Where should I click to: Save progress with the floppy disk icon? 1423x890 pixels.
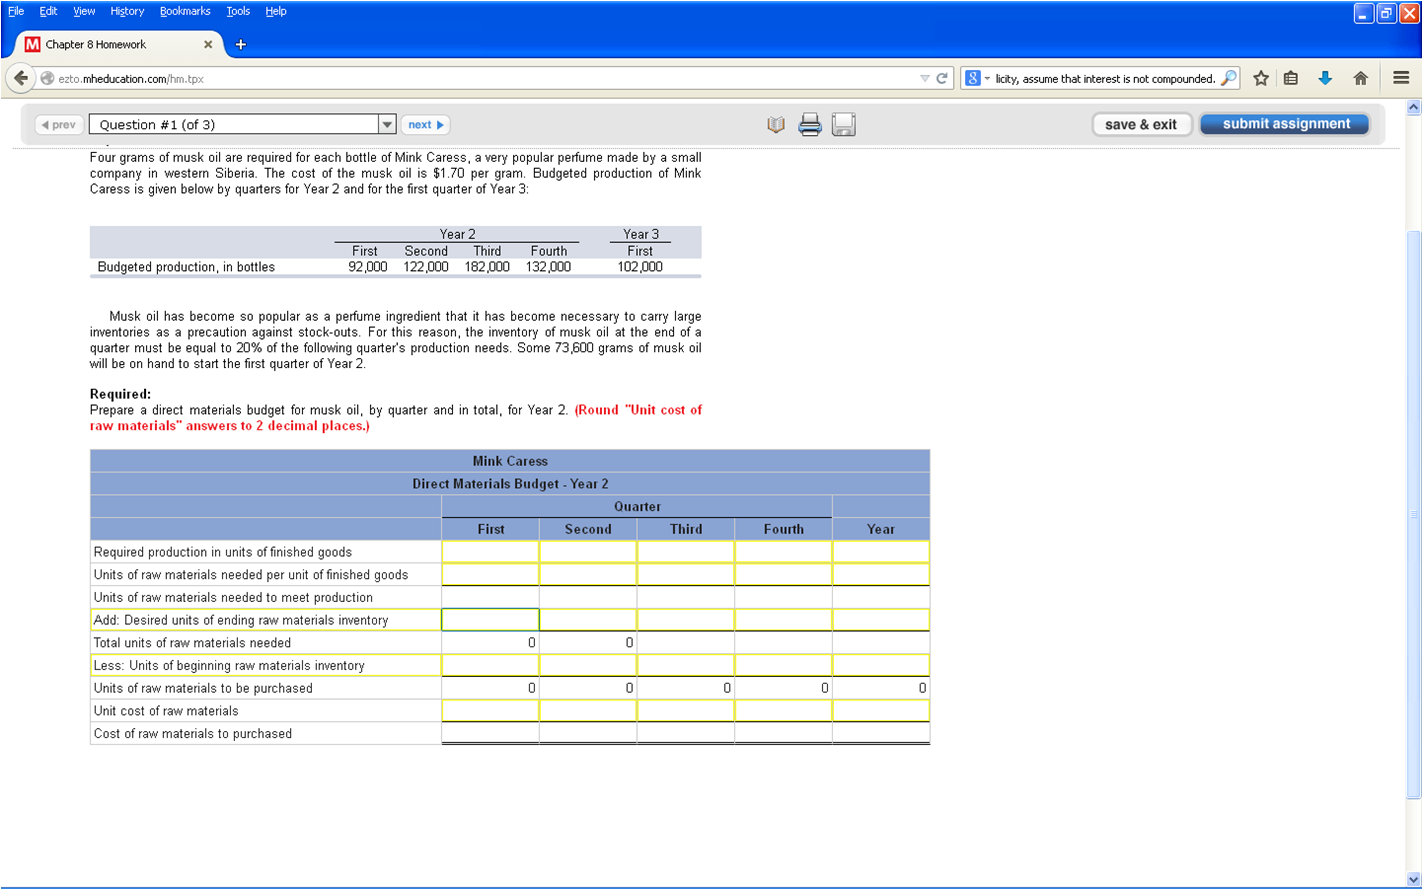point(844,124)
